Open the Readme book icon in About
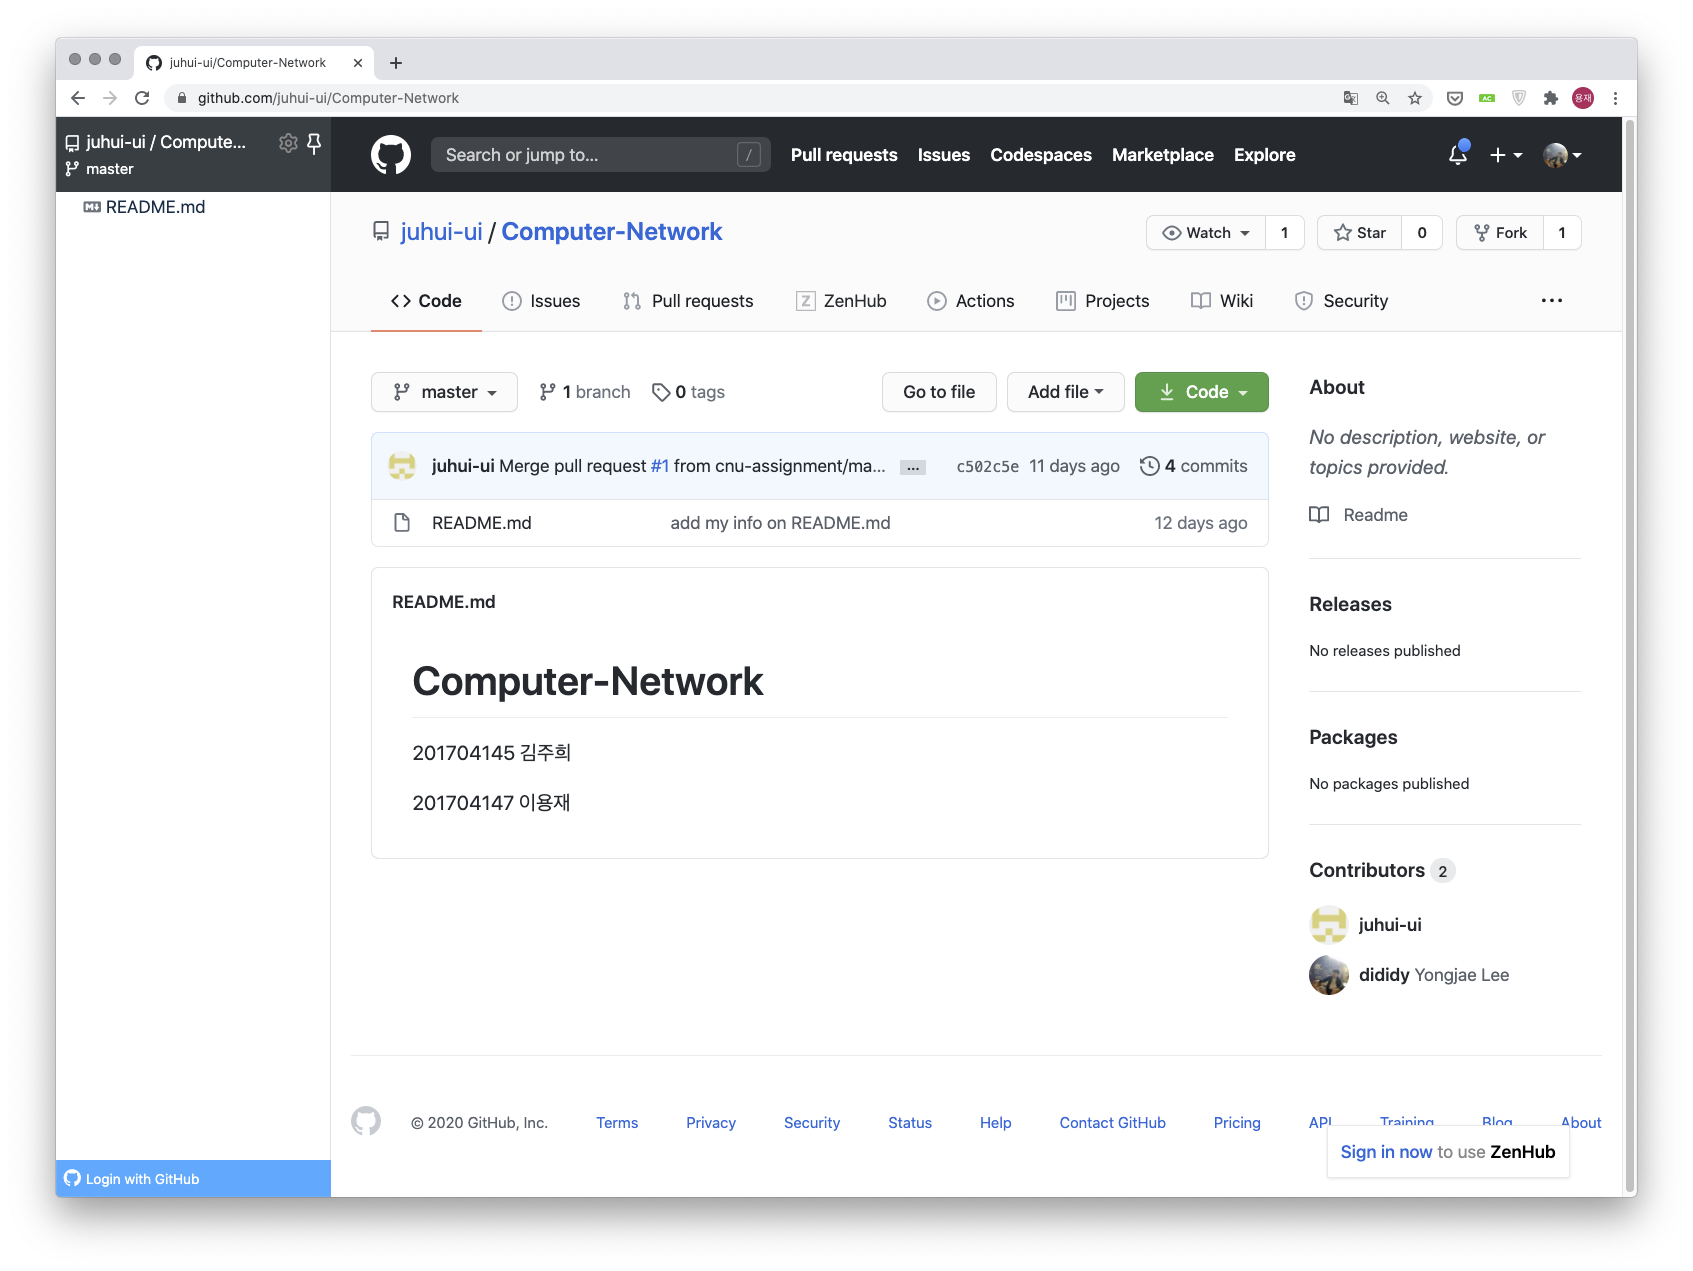 (x=1319, y=514)
